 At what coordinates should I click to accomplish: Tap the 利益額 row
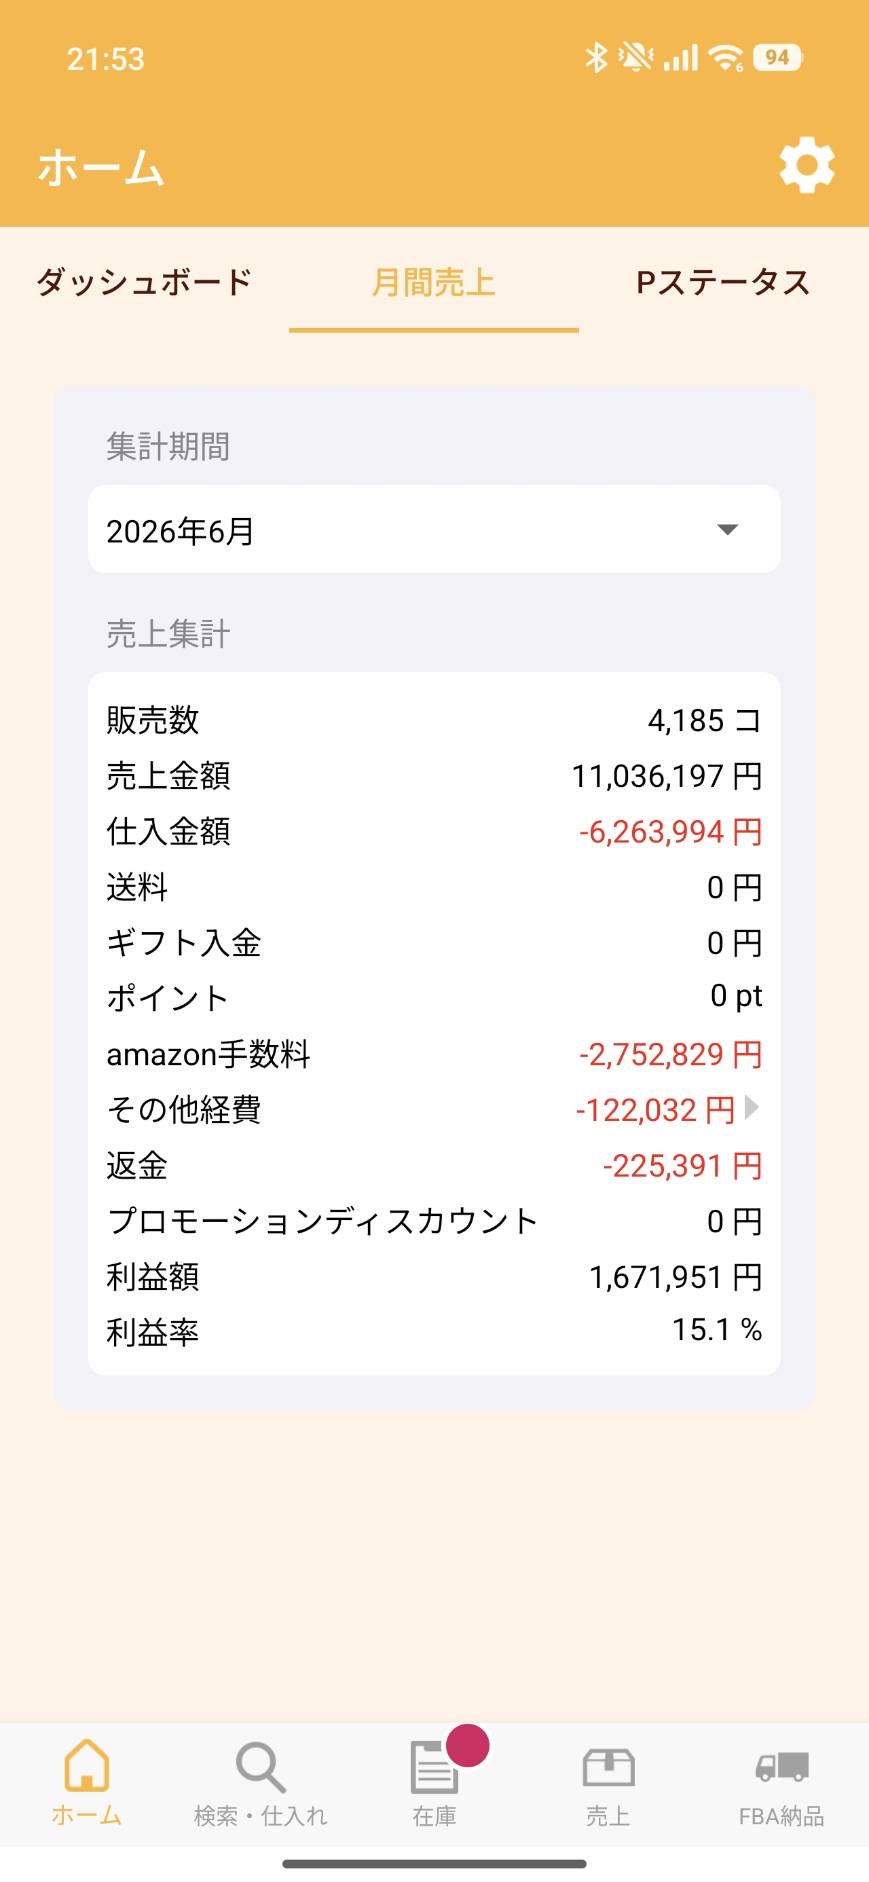434,1277
